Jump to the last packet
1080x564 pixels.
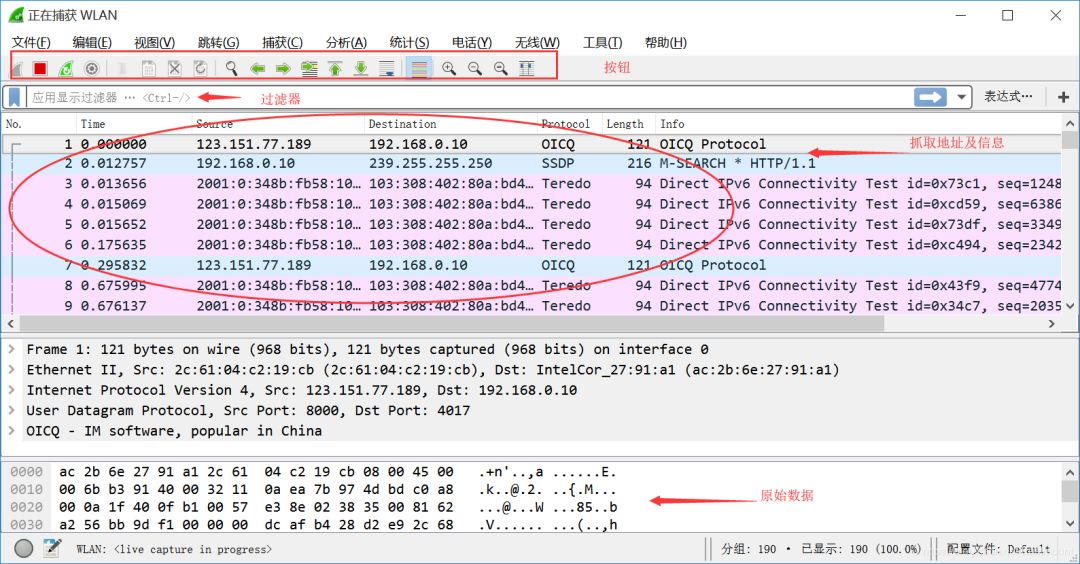coord(361,68)
